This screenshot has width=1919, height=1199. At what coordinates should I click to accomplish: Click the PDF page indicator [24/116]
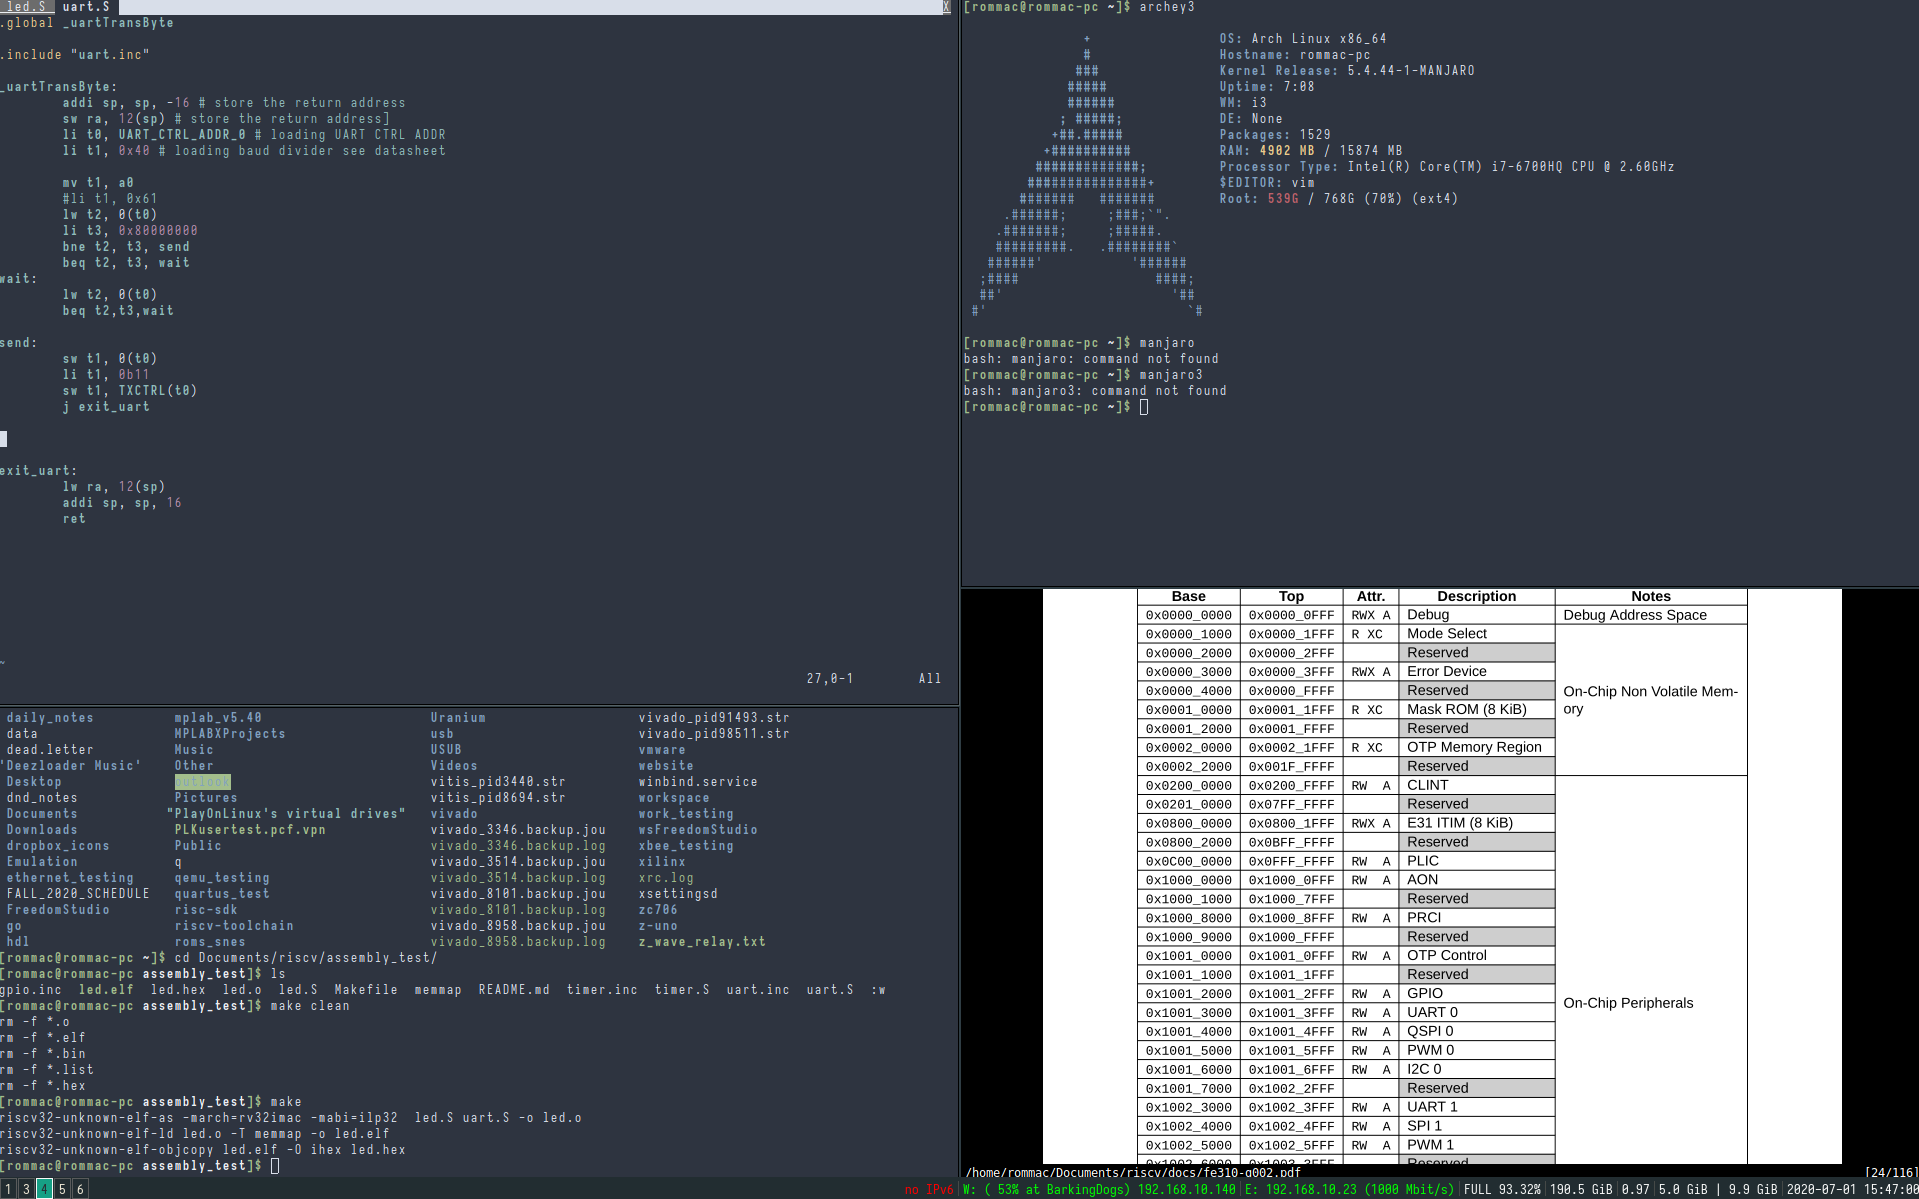(1889, 1173)
